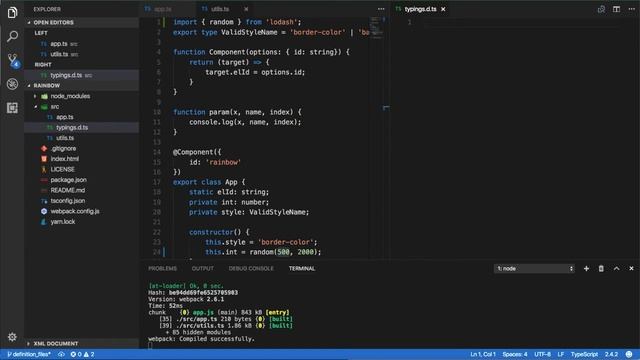
Task: Click the definition_files branch in status bar
Action: pos(29,354)
